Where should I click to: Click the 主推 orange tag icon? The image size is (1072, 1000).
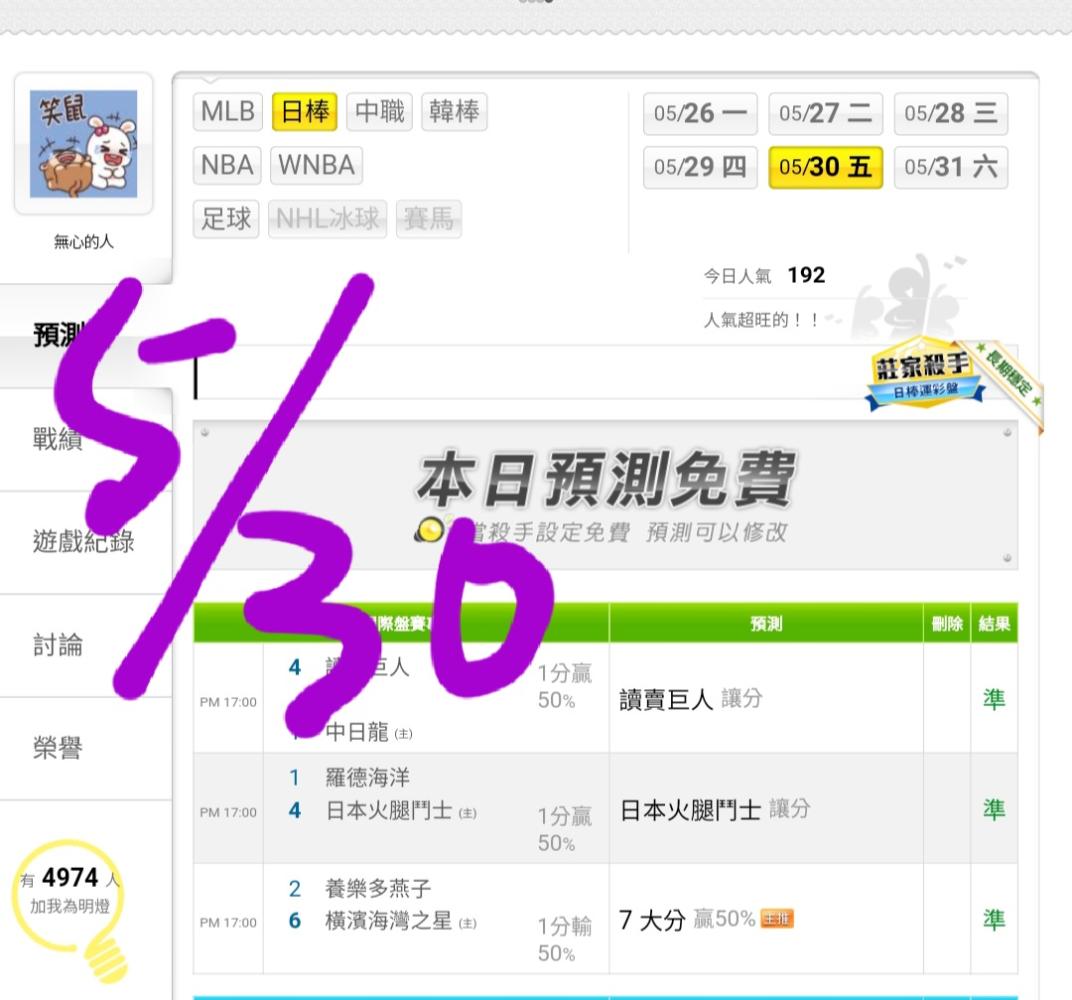[x=777, y=919]
